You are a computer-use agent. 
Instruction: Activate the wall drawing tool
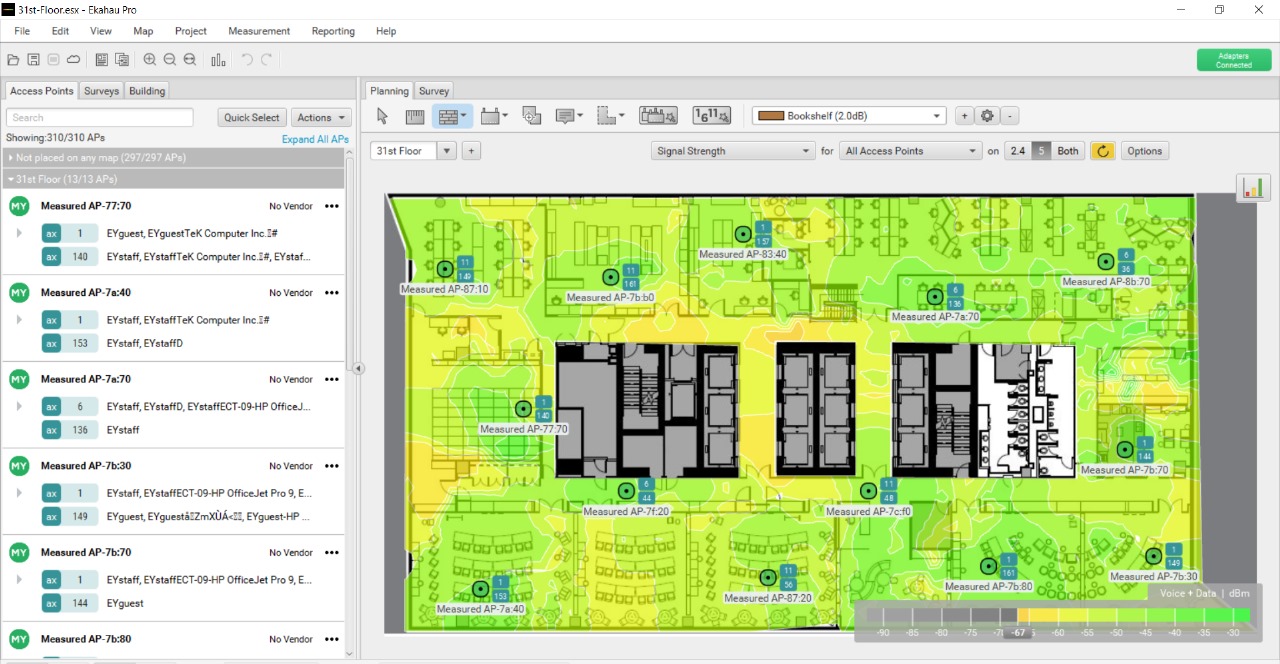click(x=452, y=116)
